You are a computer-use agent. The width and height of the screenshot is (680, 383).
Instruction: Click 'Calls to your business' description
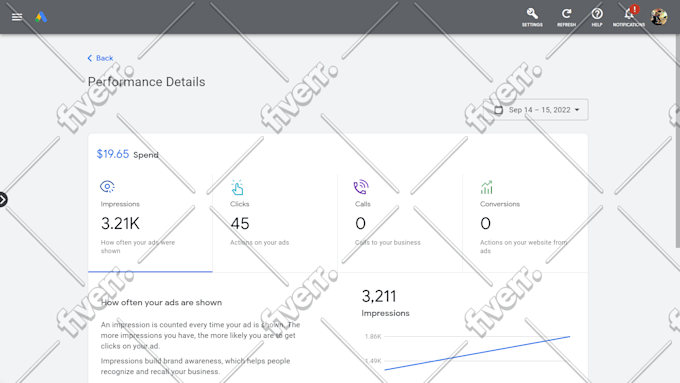(388, 242)
